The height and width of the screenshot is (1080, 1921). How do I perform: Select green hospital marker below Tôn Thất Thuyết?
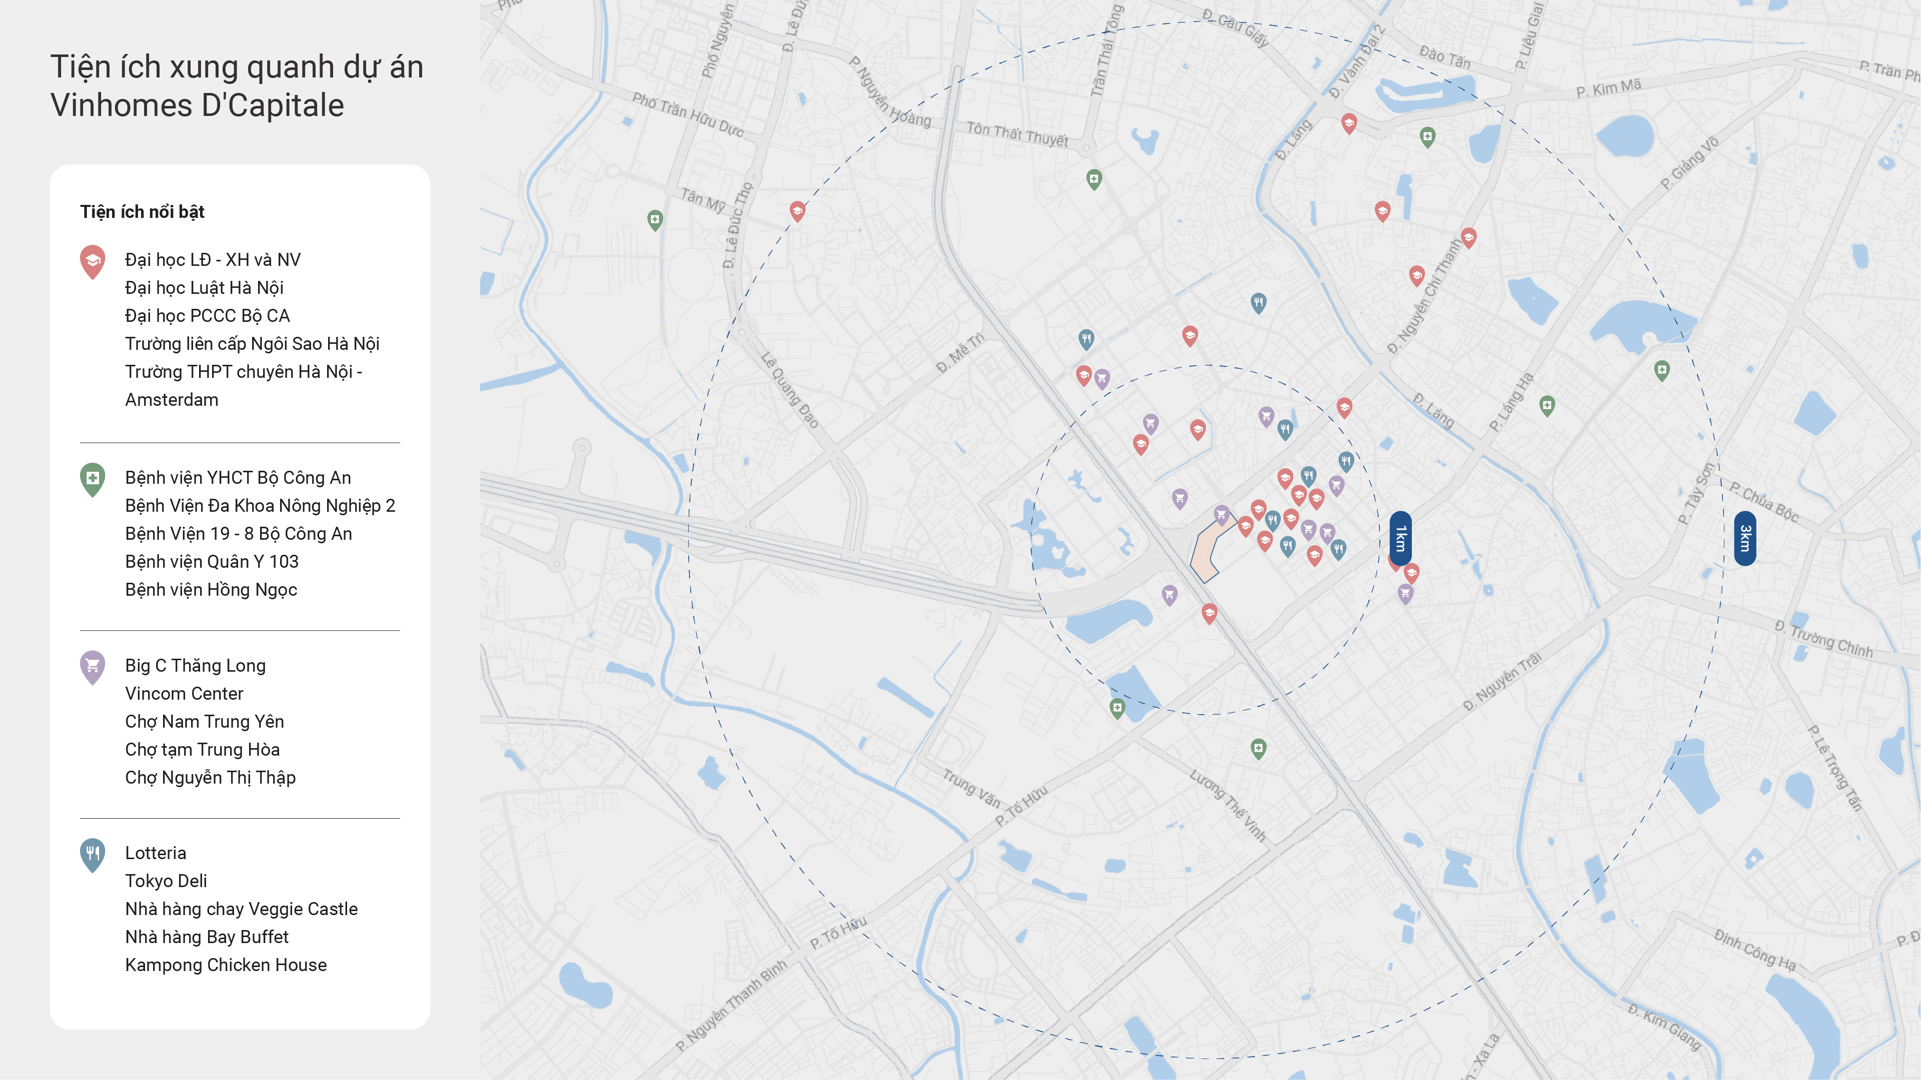tap(1094, 180)
